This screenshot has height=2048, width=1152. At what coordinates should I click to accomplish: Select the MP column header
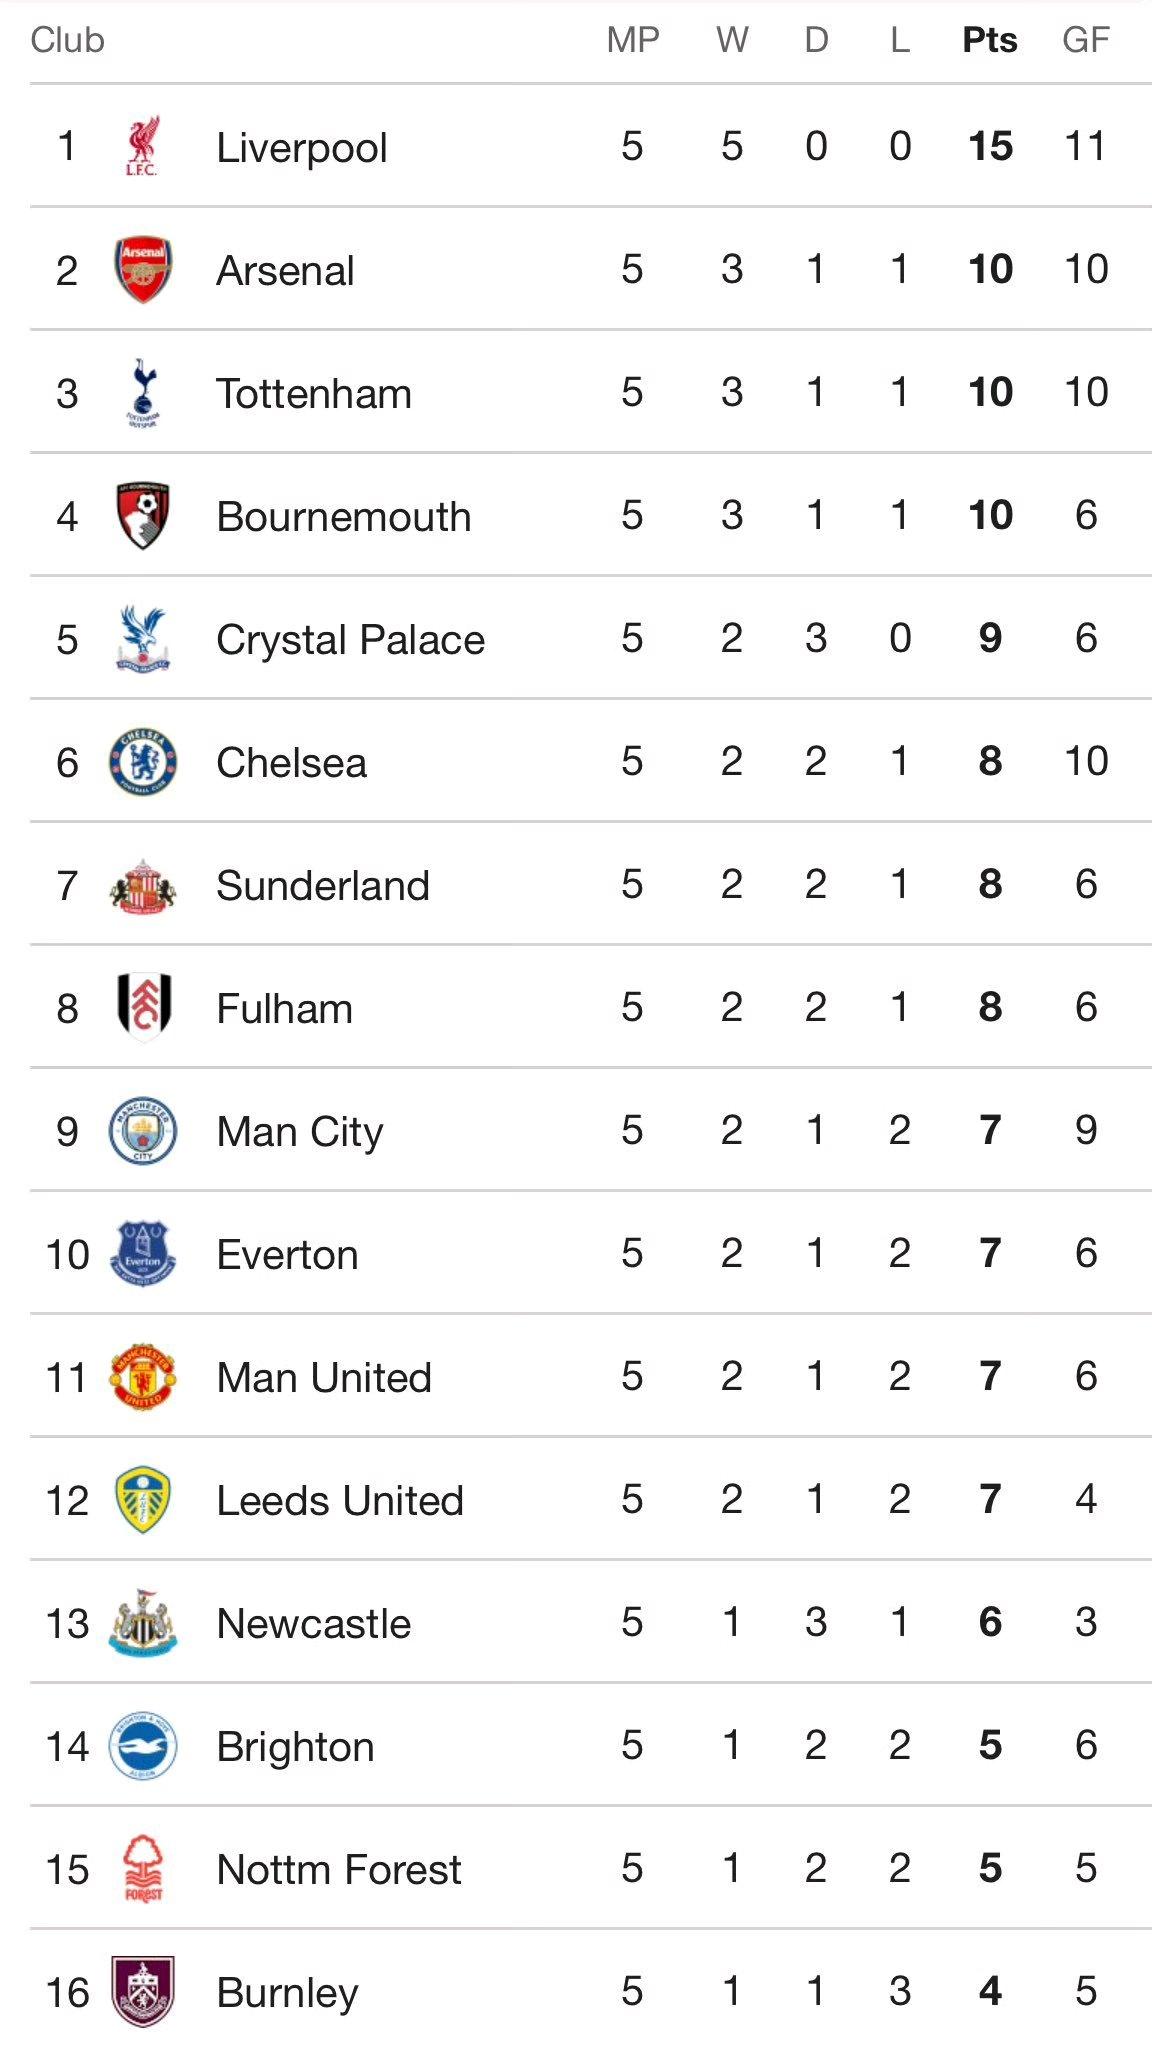[633, 40]
